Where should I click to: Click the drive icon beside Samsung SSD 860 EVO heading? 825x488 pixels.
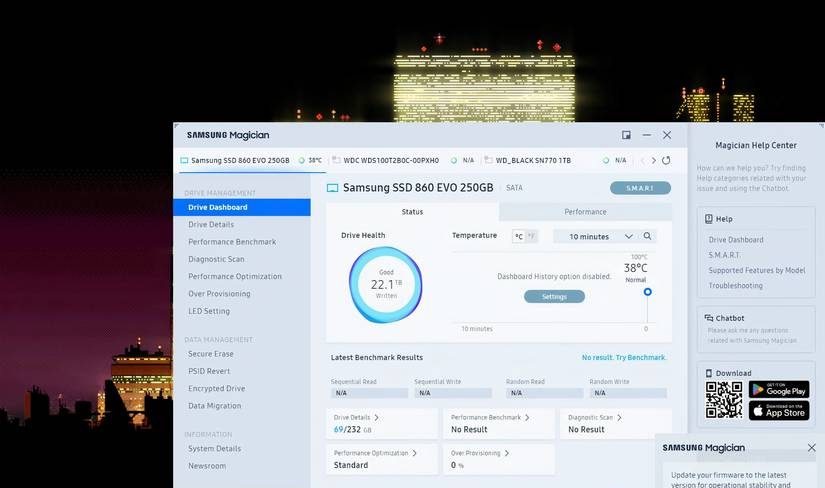point(333,188)
